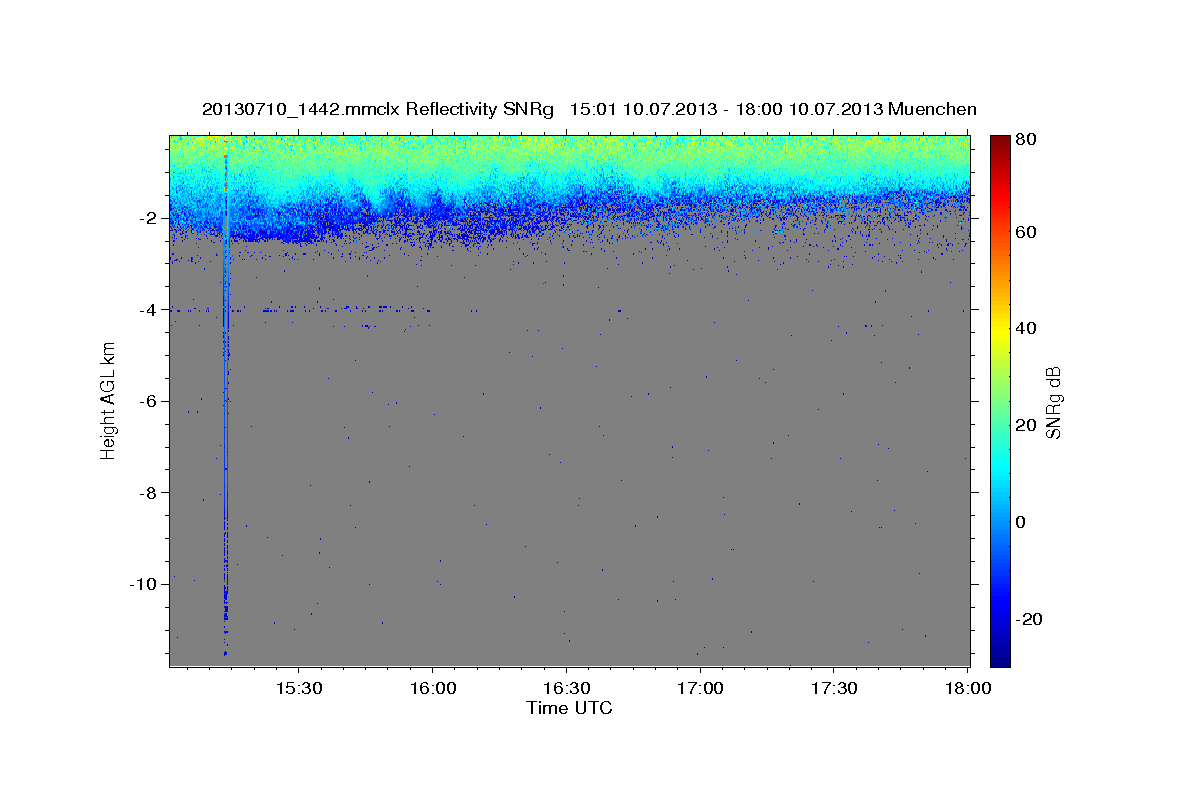Pick the yellow region of the colorbar
The height and width of the screenshot is (800, 1200).
[x=1000, y=330]
